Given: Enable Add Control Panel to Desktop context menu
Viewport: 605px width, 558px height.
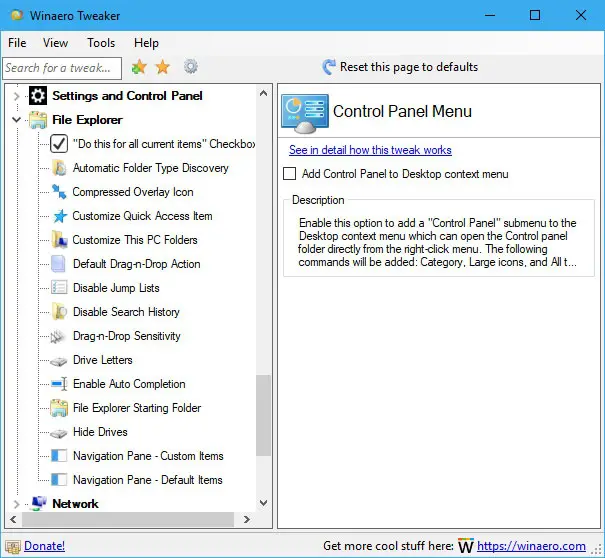Looking at the screenshot, I should click(x=289, y=174).
